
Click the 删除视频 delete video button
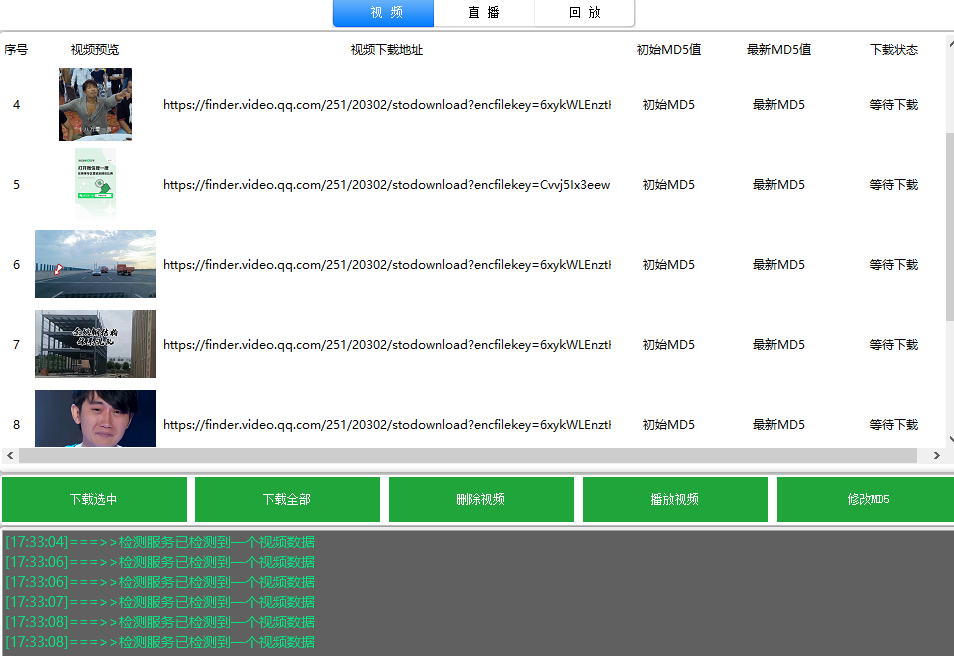click(x=481, y=498)
